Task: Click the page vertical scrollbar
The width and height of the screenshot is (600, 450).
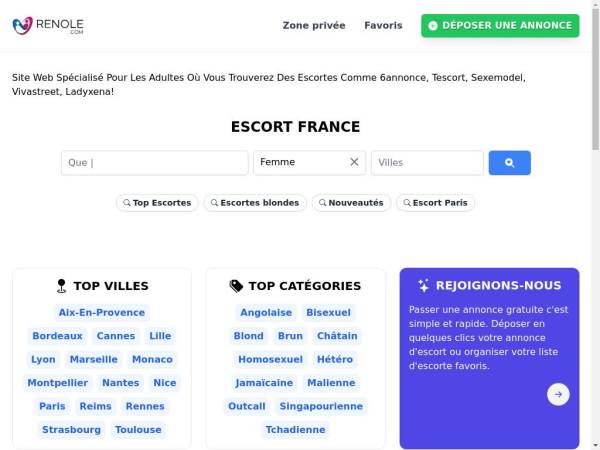Action: coord(595,225)
